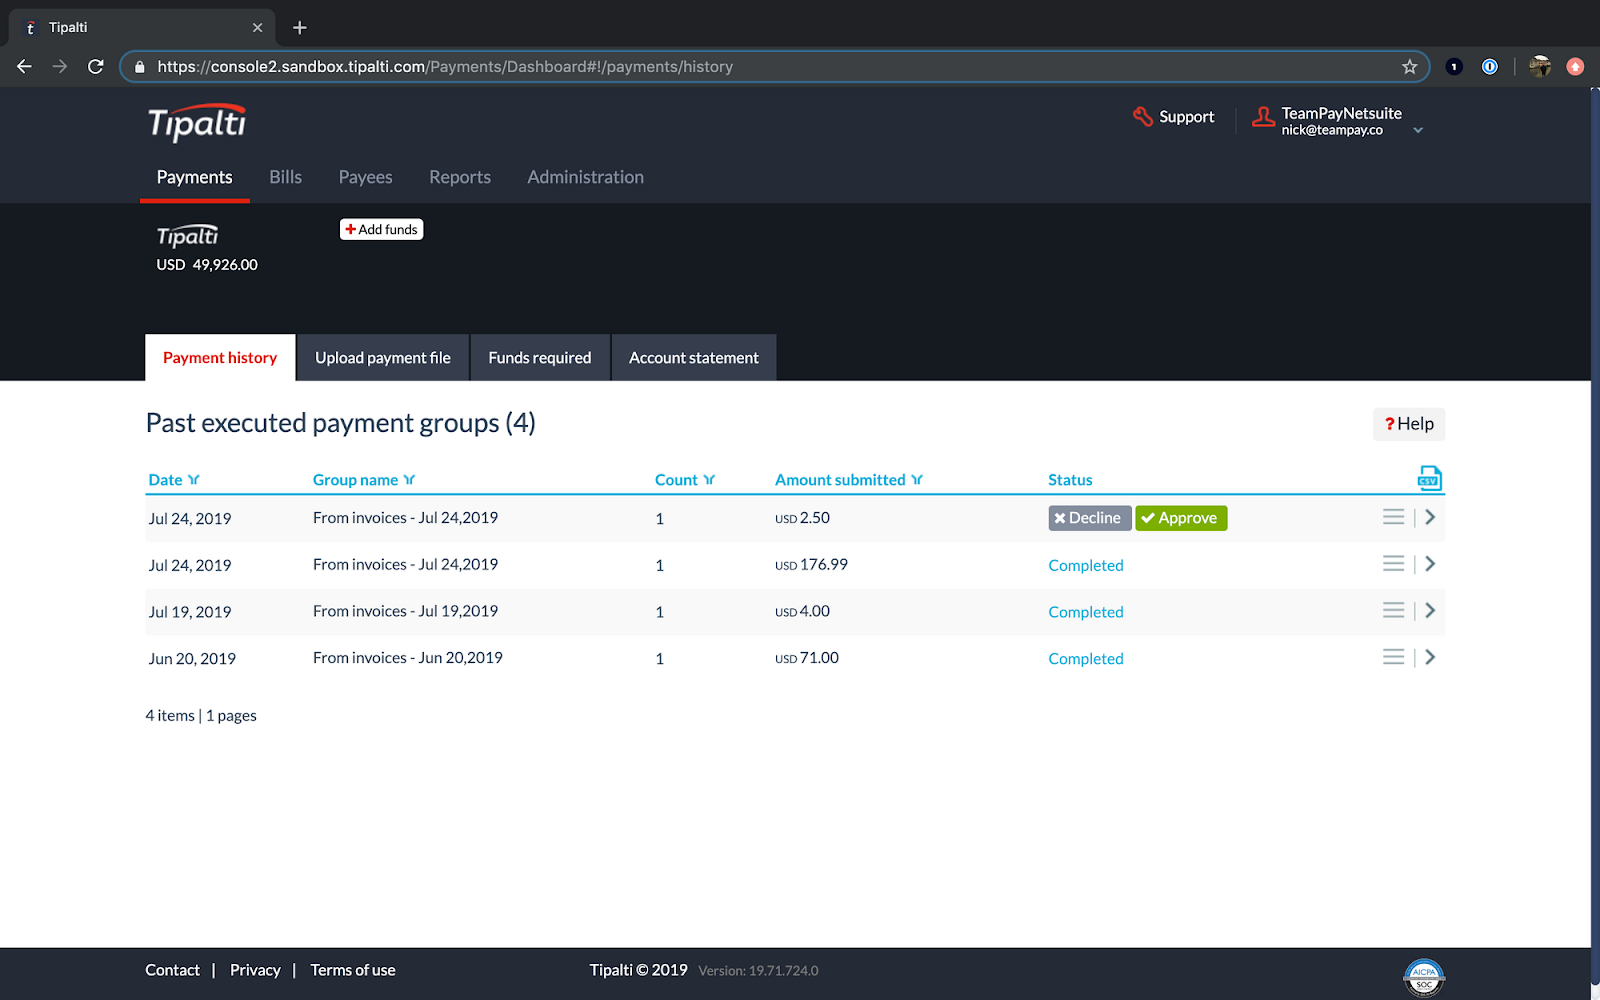1600x1000 pixels.
Task: Sort by Count column header
Action: [676, 480]
